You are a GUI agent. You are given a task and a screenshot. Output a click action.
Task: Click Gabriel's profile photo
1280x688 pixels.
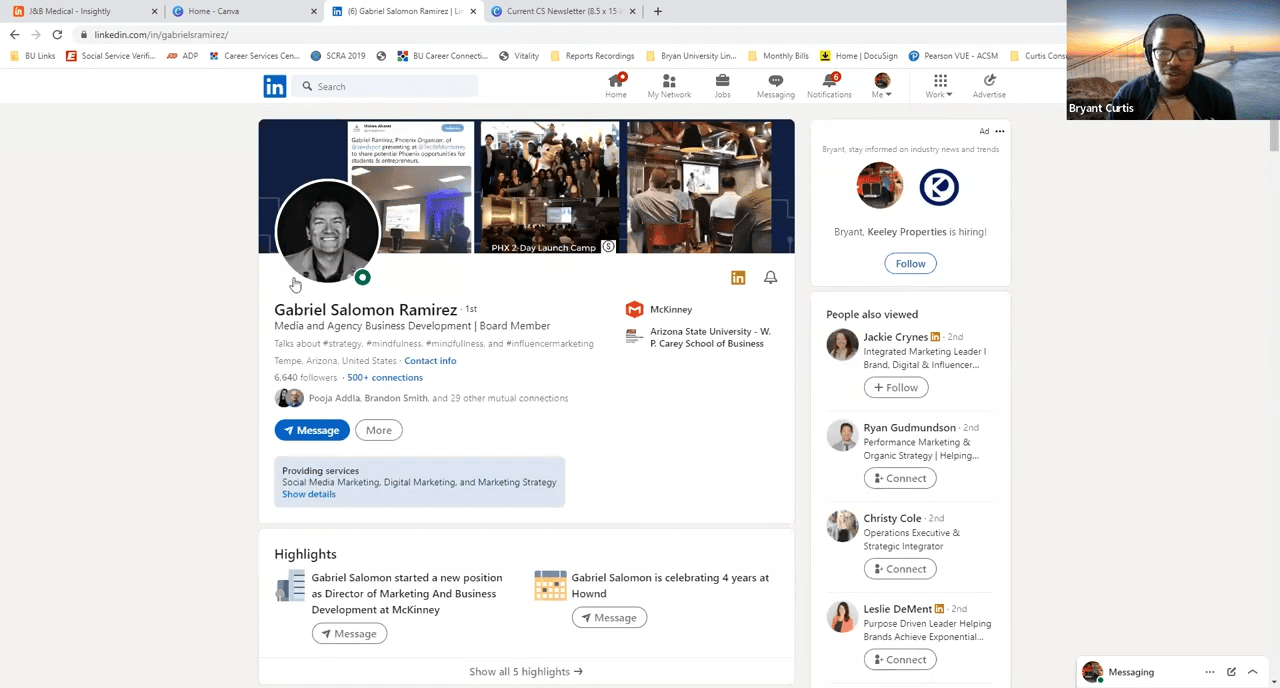tap(327, 232)
